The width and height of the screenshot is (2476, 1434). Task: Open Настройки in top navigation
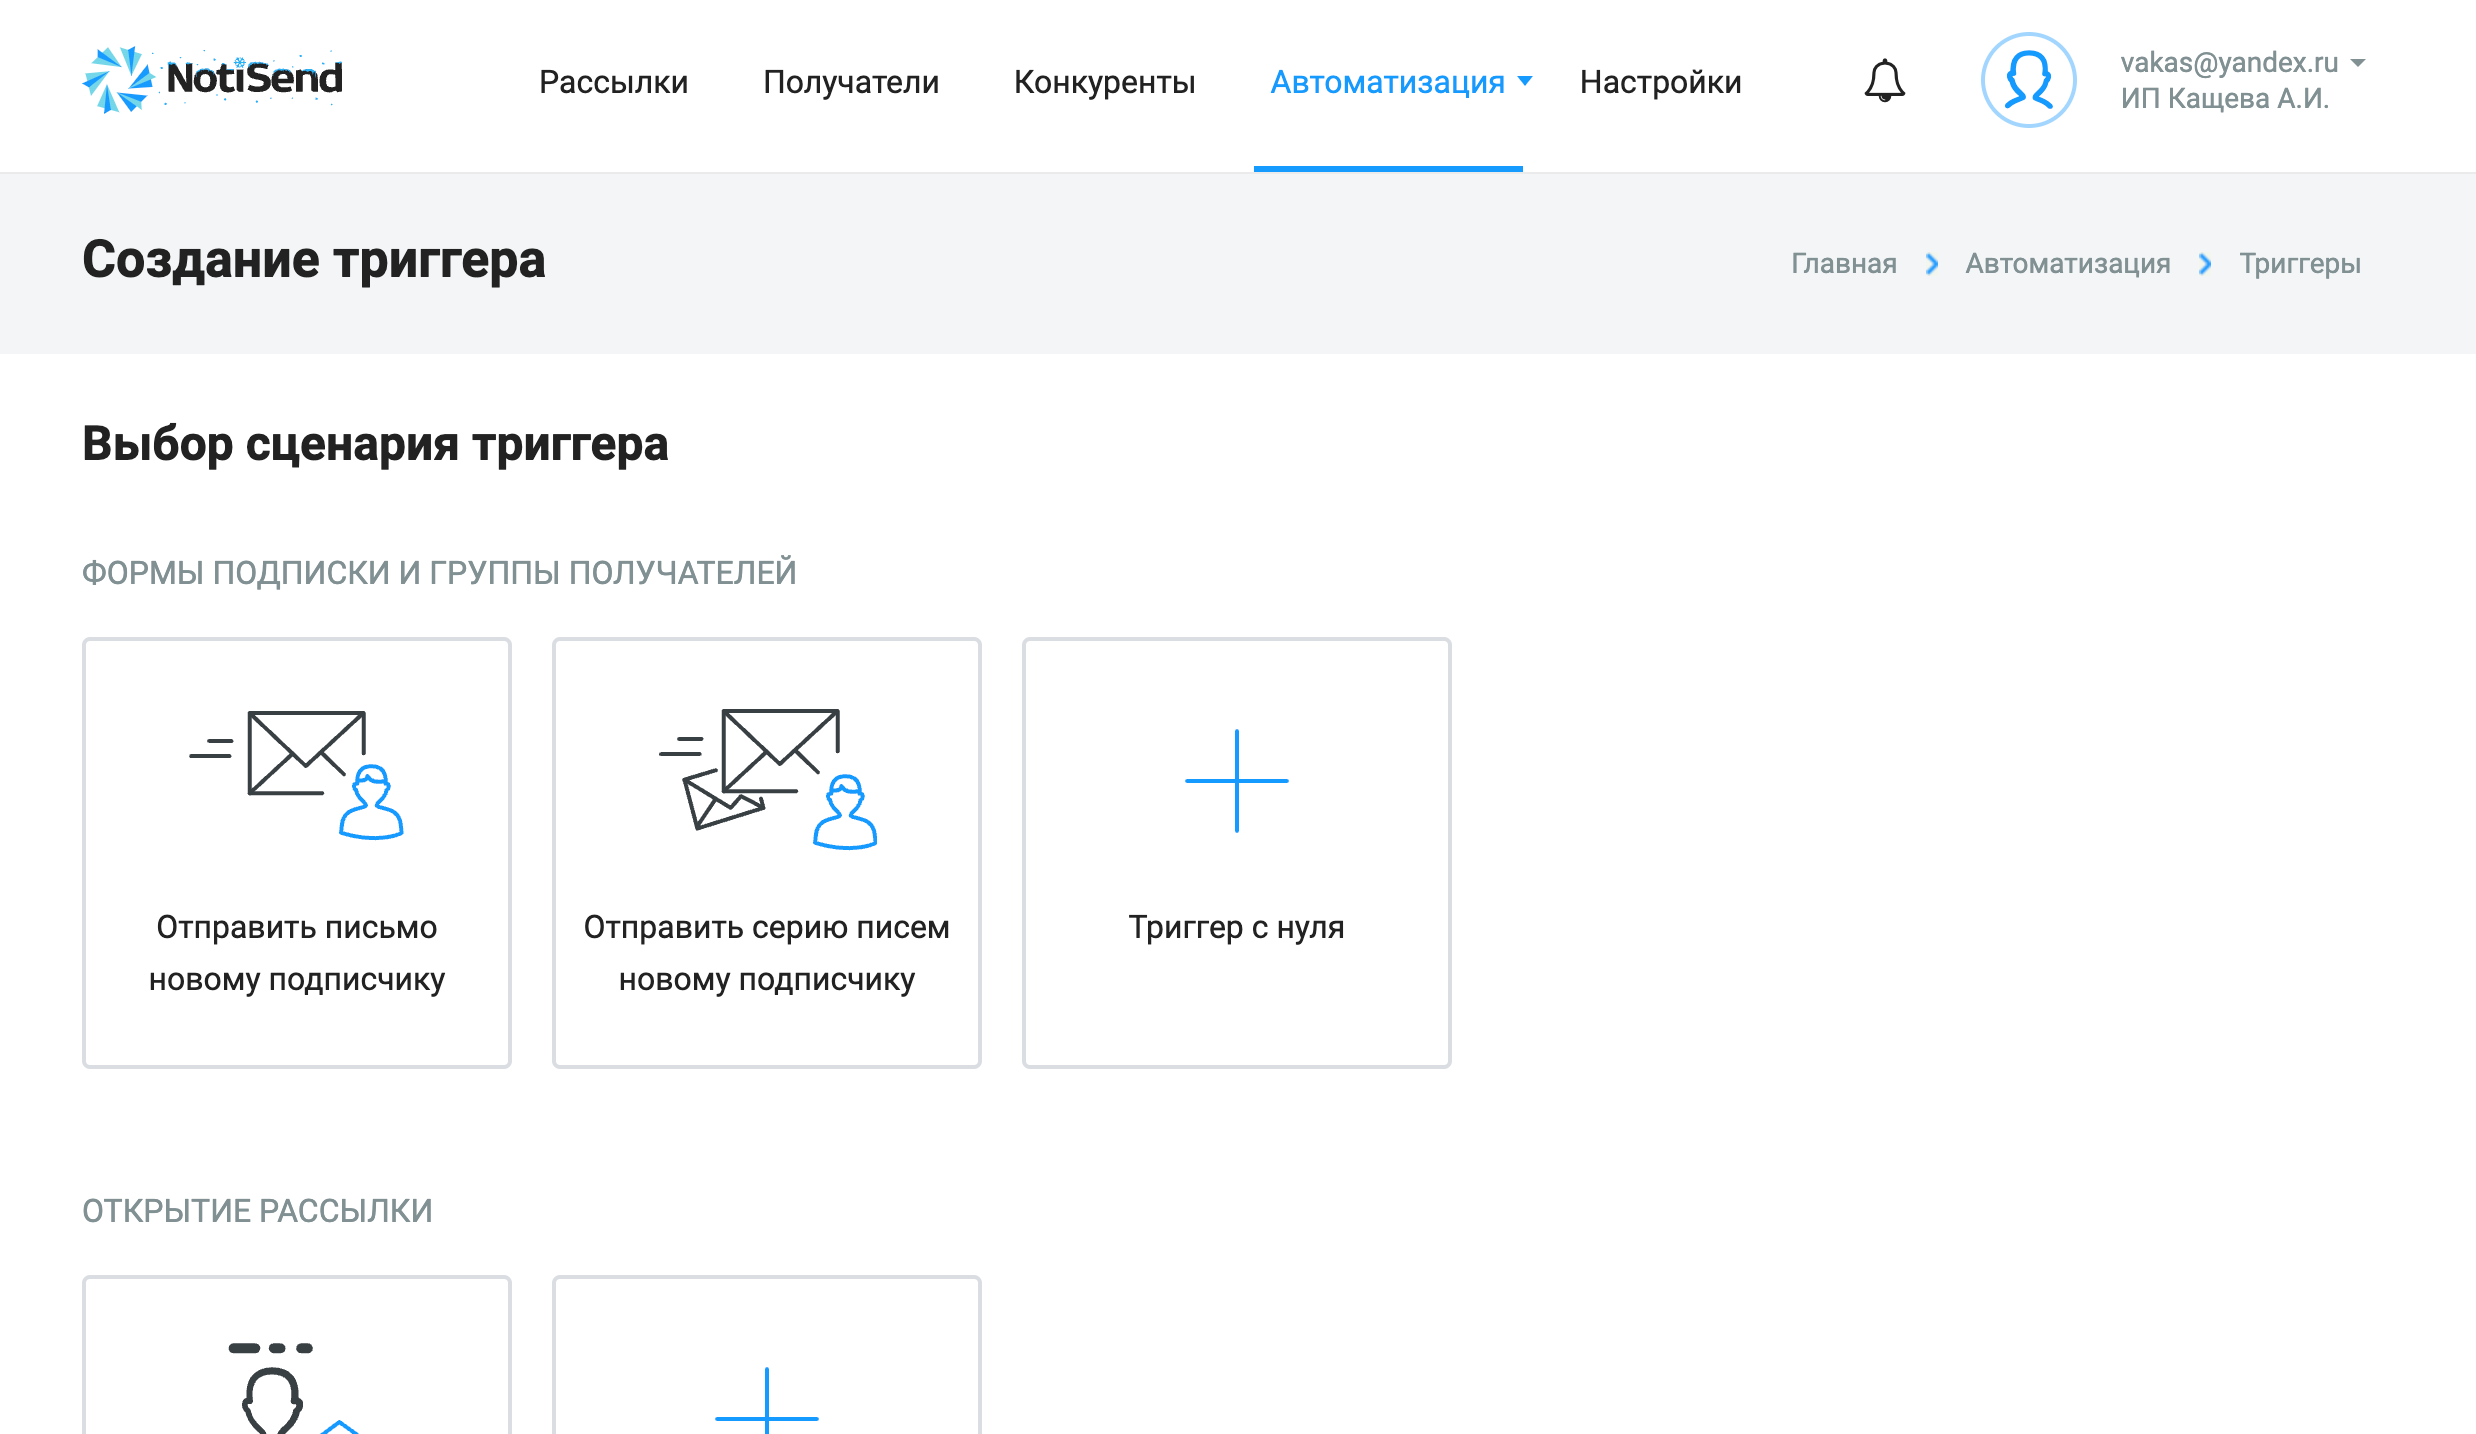1660,82
